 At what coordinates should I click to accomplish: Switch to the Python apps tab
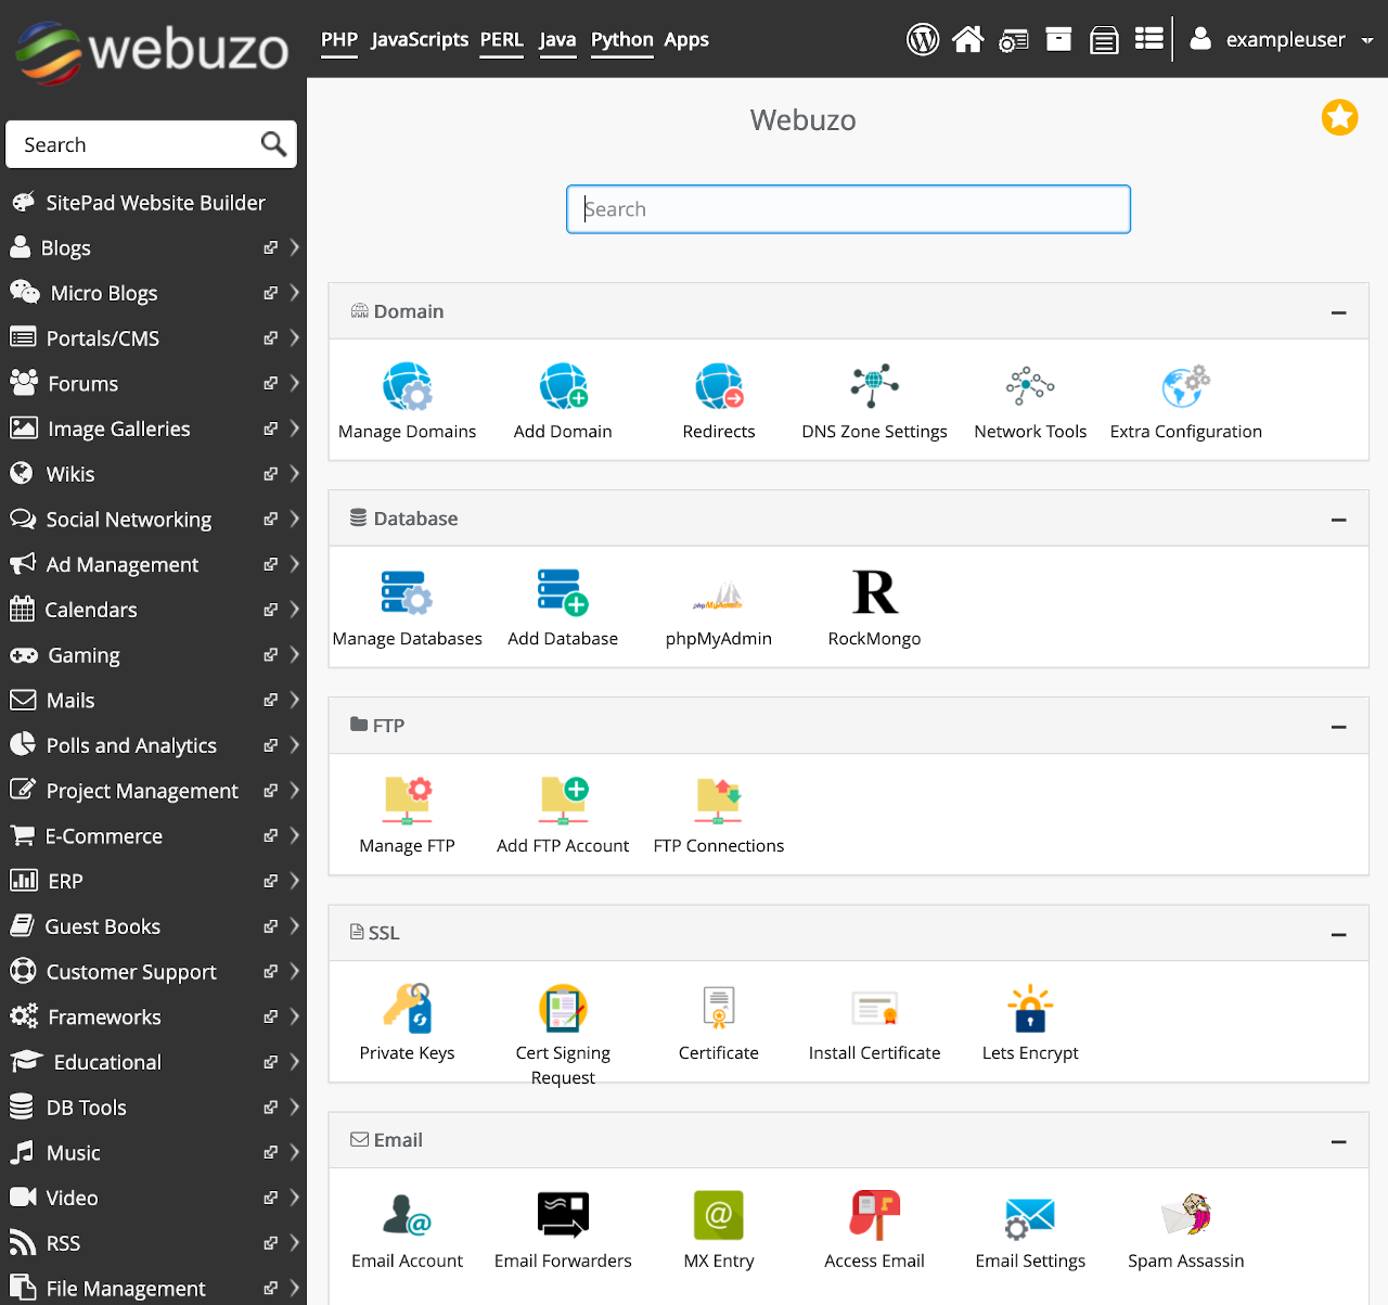click(x=621, y=40)
